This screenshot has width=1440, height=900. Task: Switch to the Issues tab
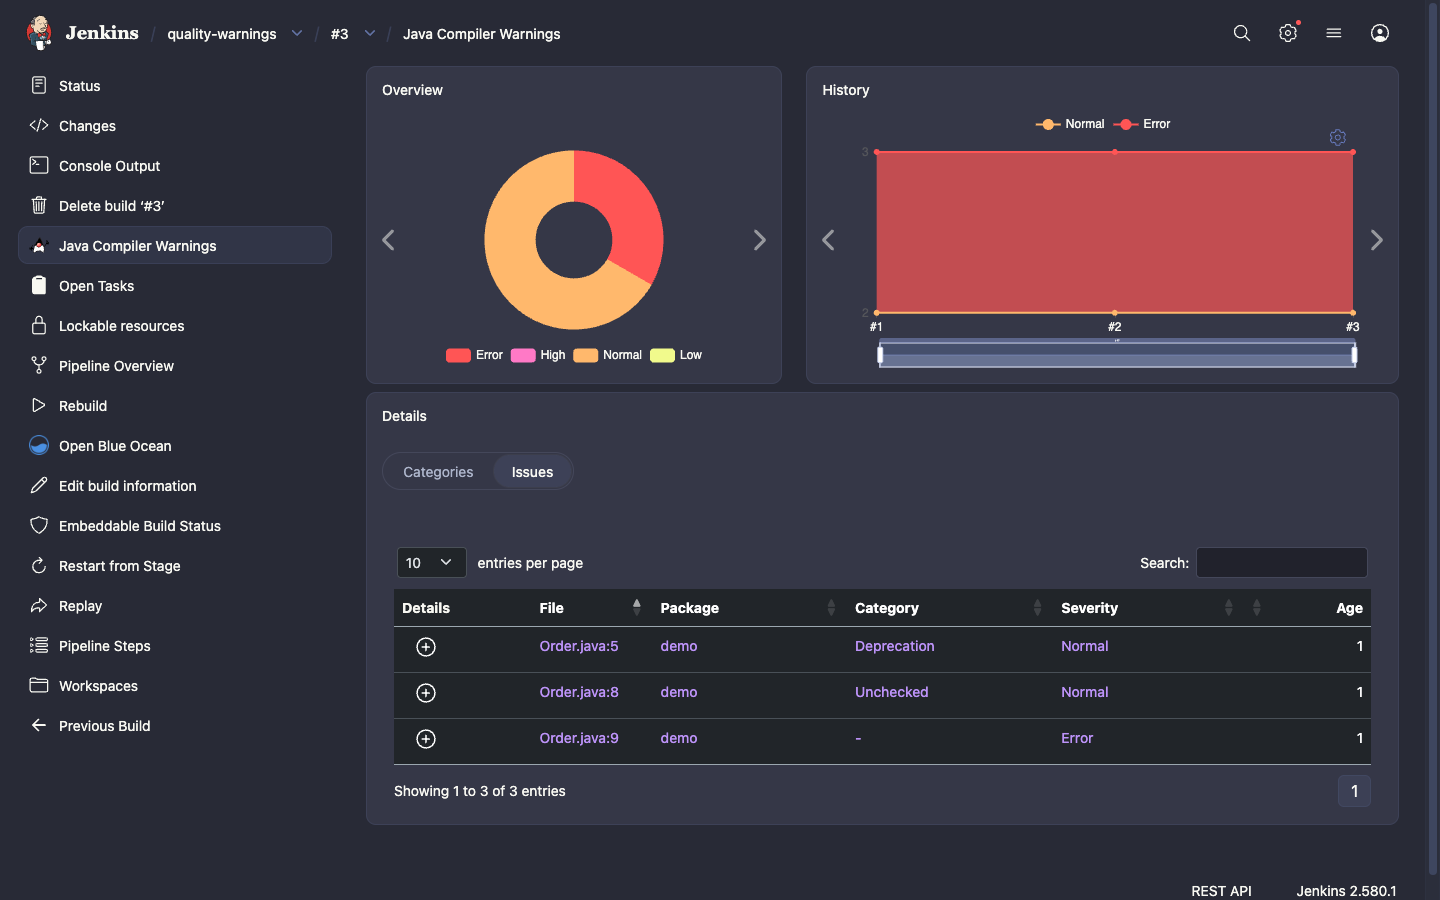(532, 472)
